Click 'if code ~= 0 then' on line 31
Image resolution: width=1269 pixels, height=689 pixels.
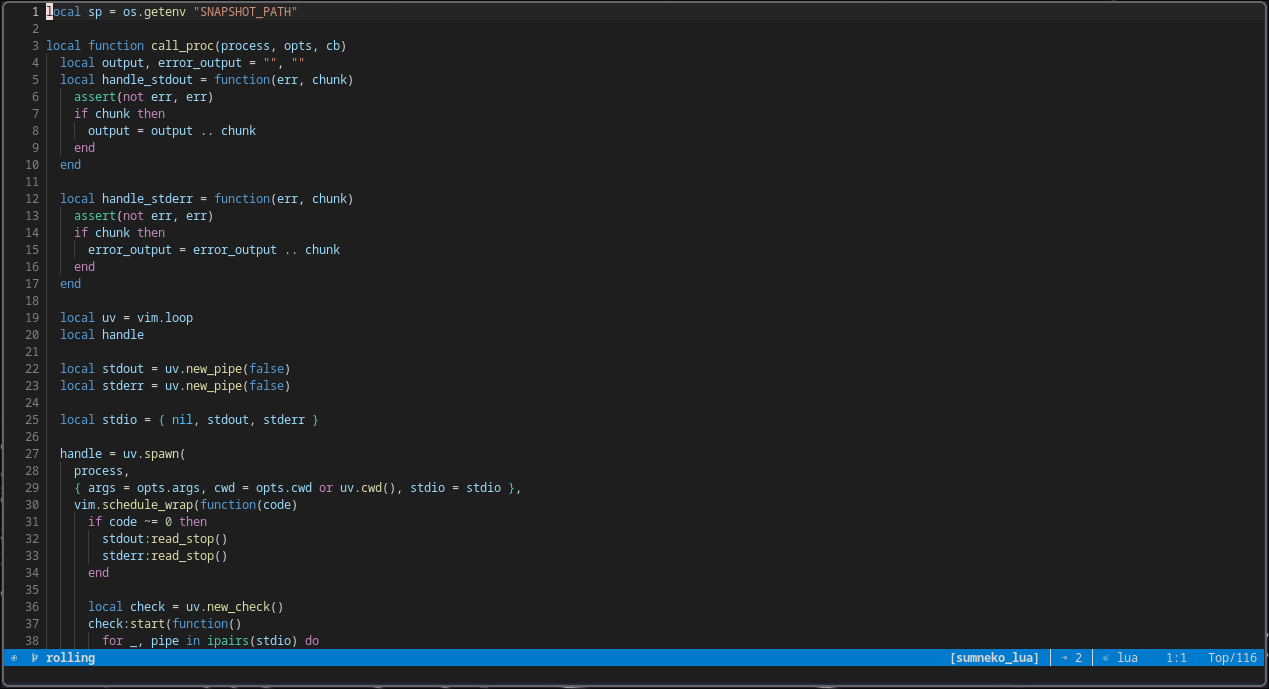coord(147,522)
